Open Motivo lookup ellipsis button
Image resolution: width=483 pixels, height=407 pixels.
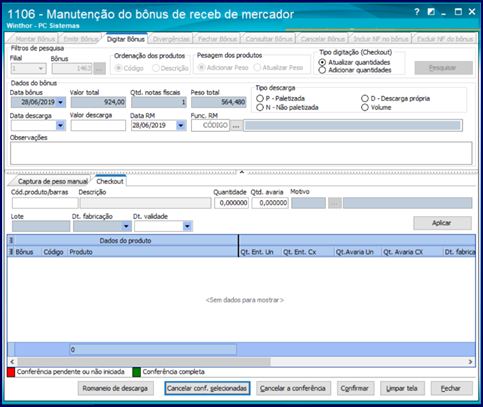[x=335, y=203]
